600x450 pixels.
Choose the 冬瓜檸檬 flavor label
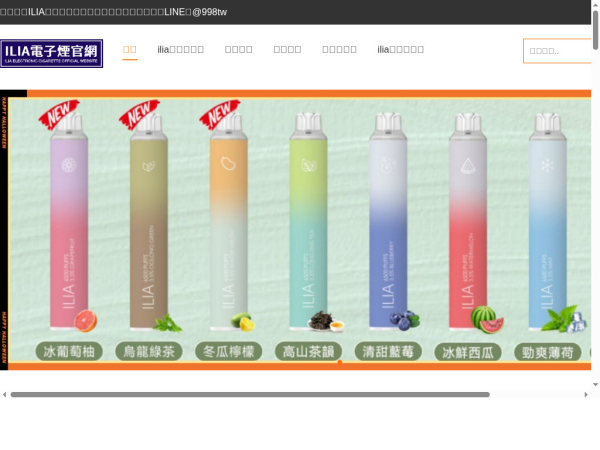228,351
